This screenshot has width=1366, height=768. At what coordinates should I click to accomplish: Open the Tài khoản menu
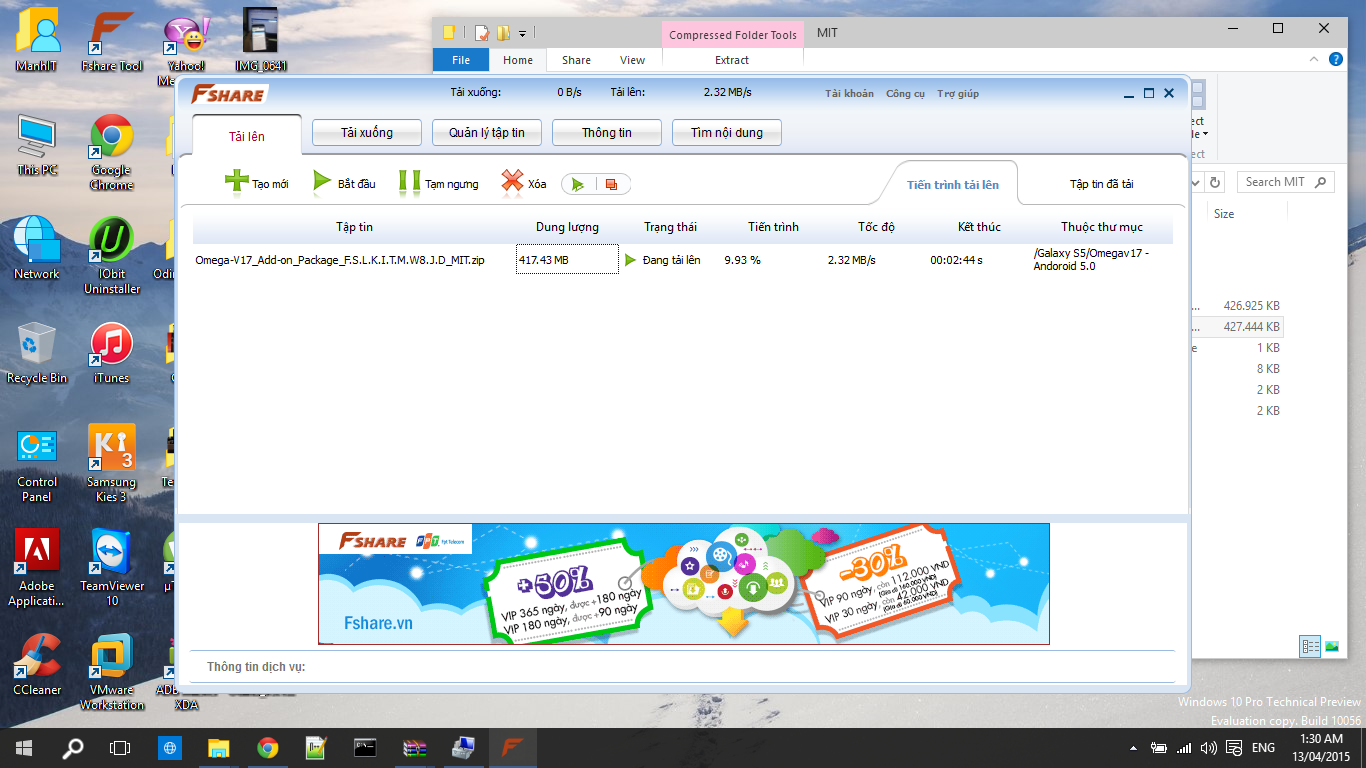click(849, 93)
